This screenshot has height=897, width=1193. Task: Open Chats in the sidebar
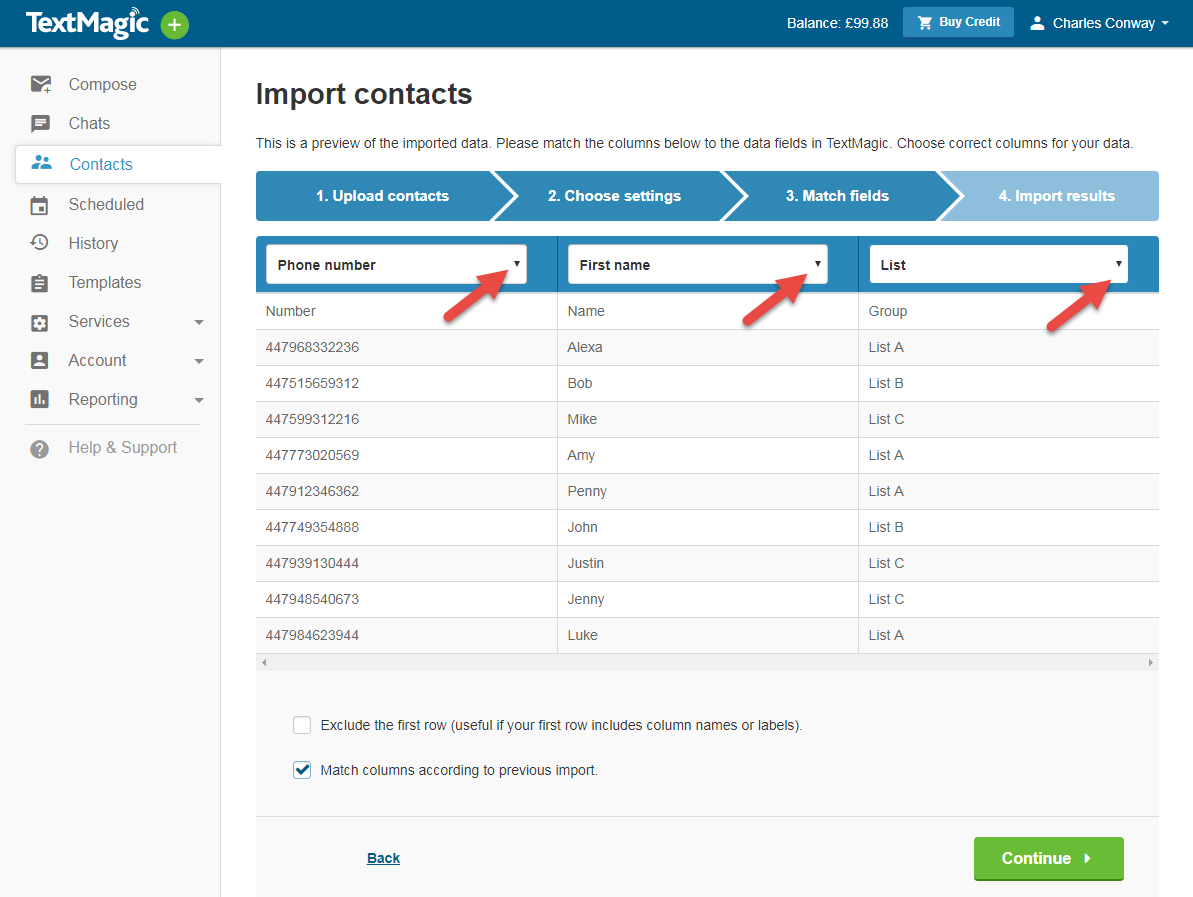(x=89, y=123)
